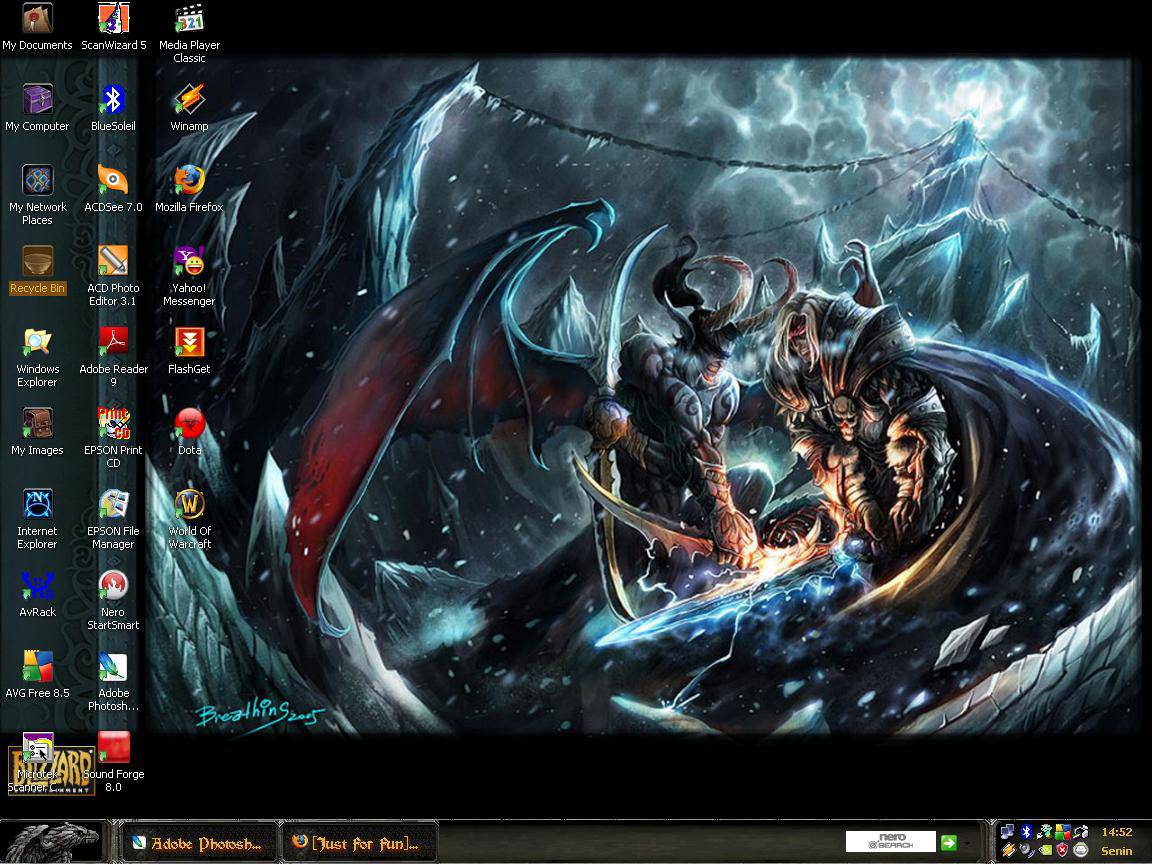
Task: Open ACD Photo Editor 3.1
Action: 113,276
